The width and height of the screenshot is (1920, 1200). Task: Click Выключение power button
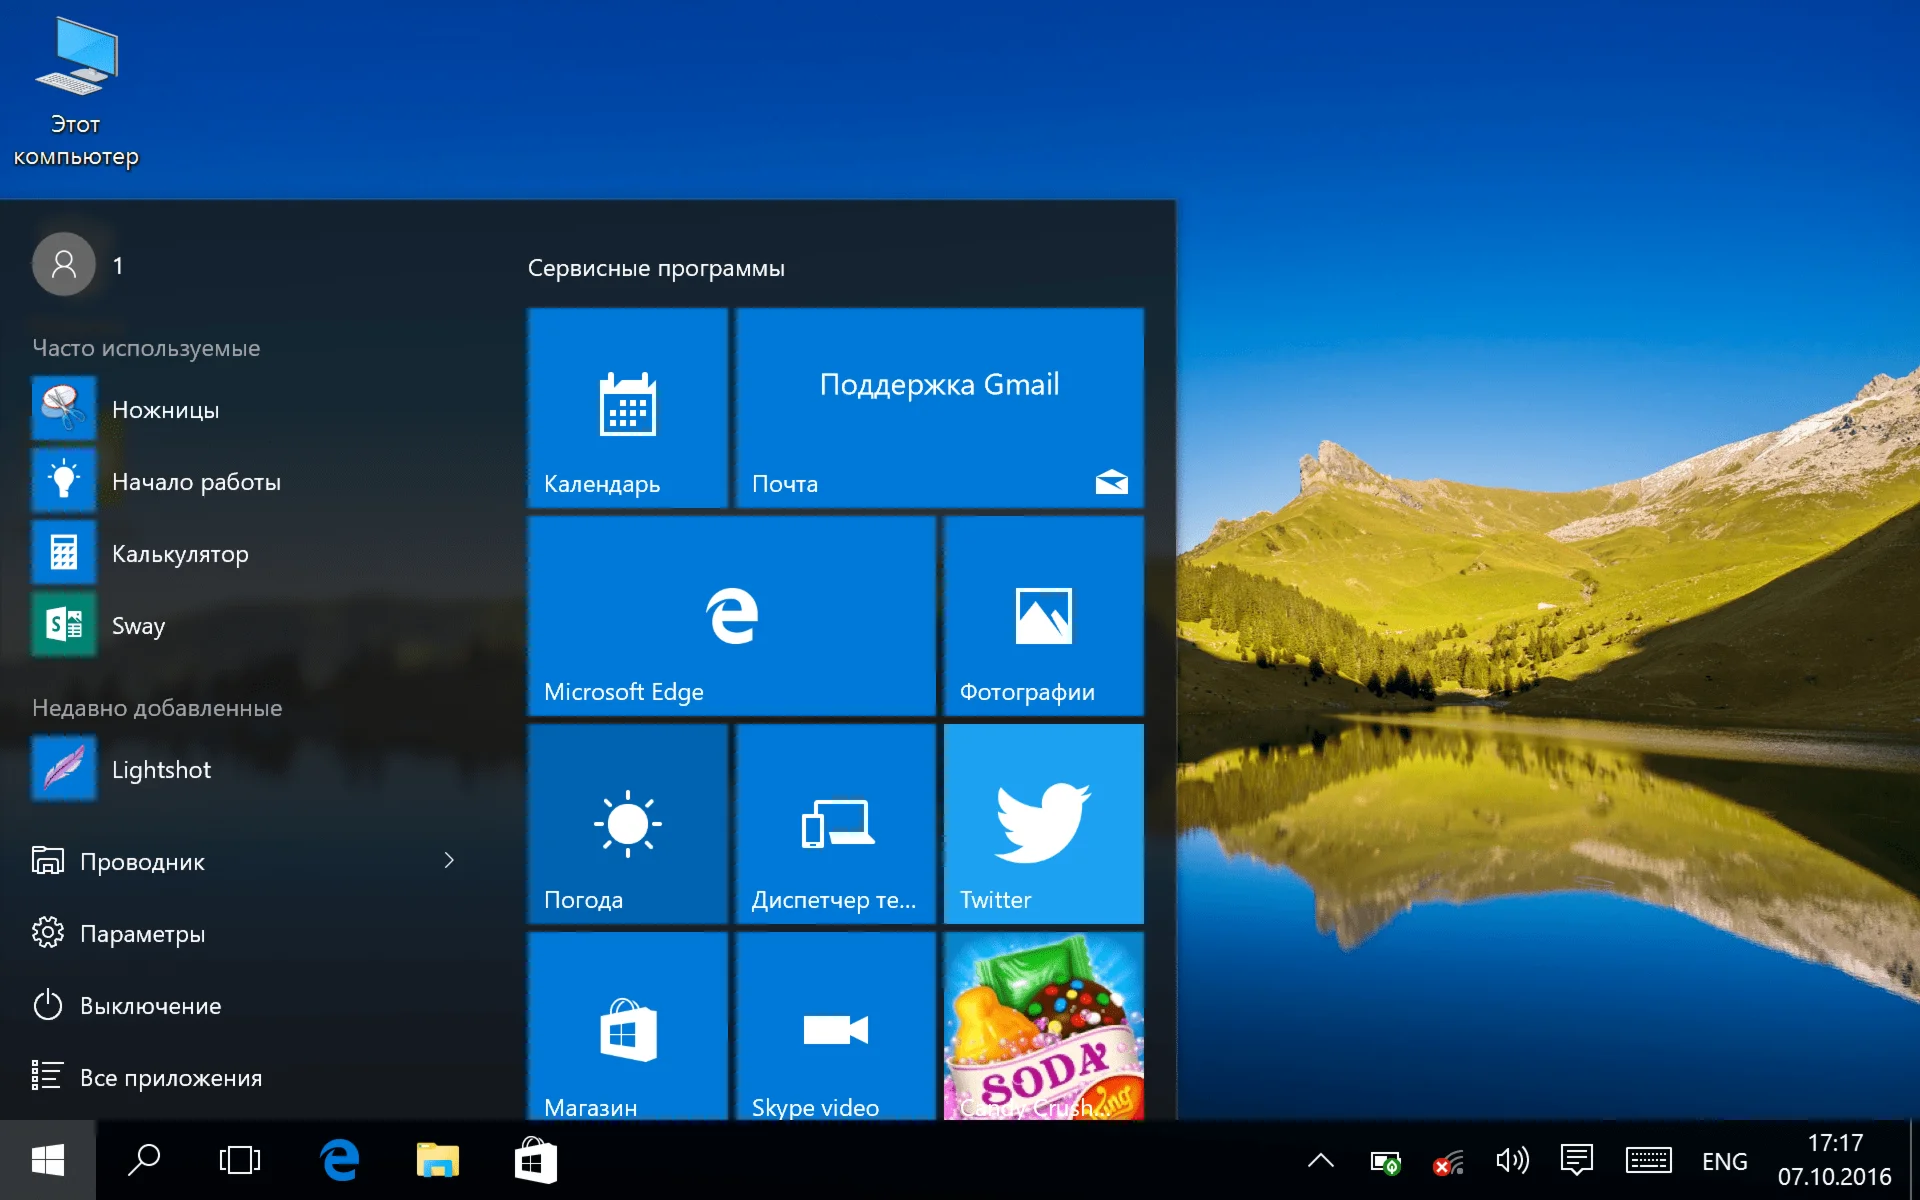tap(150, 1006)
